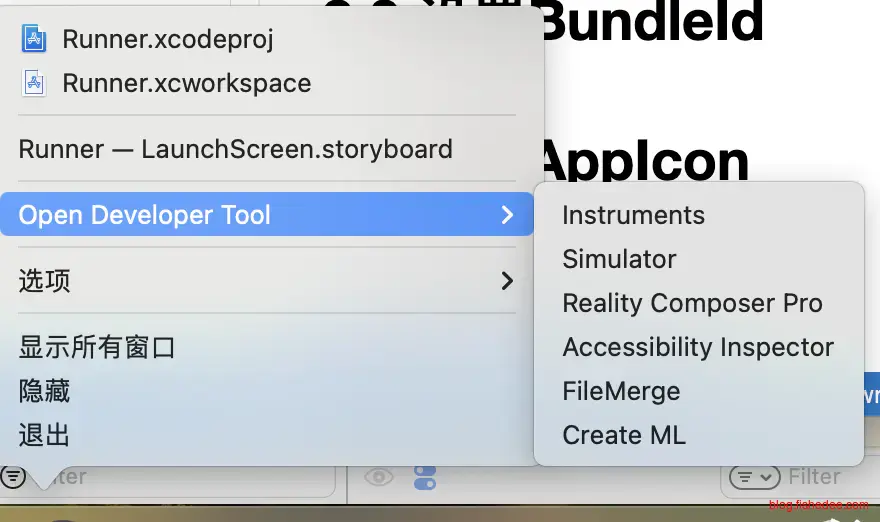Click the Runner.xcworkspace file icon
Screen dimensions: 880x522
click(x=35, y=83)
